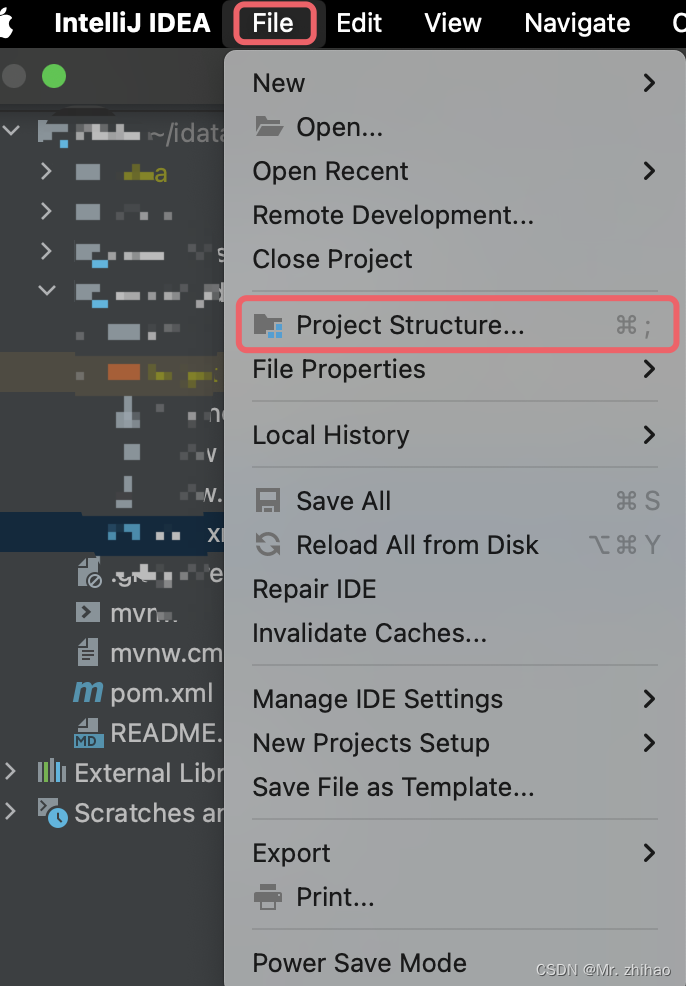Viewport: 686px width, 986px height.
Task: Open the Navigate menu
Action: coord(576,22)
